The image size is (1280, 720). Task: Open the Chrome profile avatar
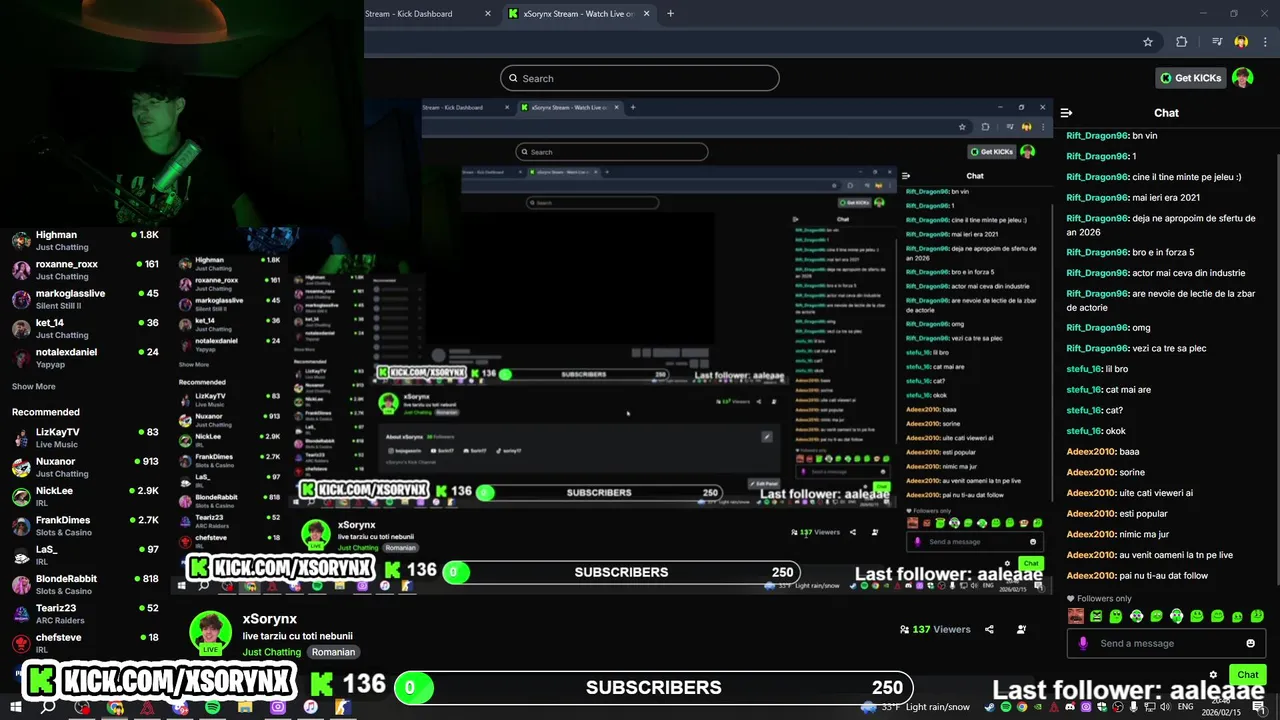1241,42
